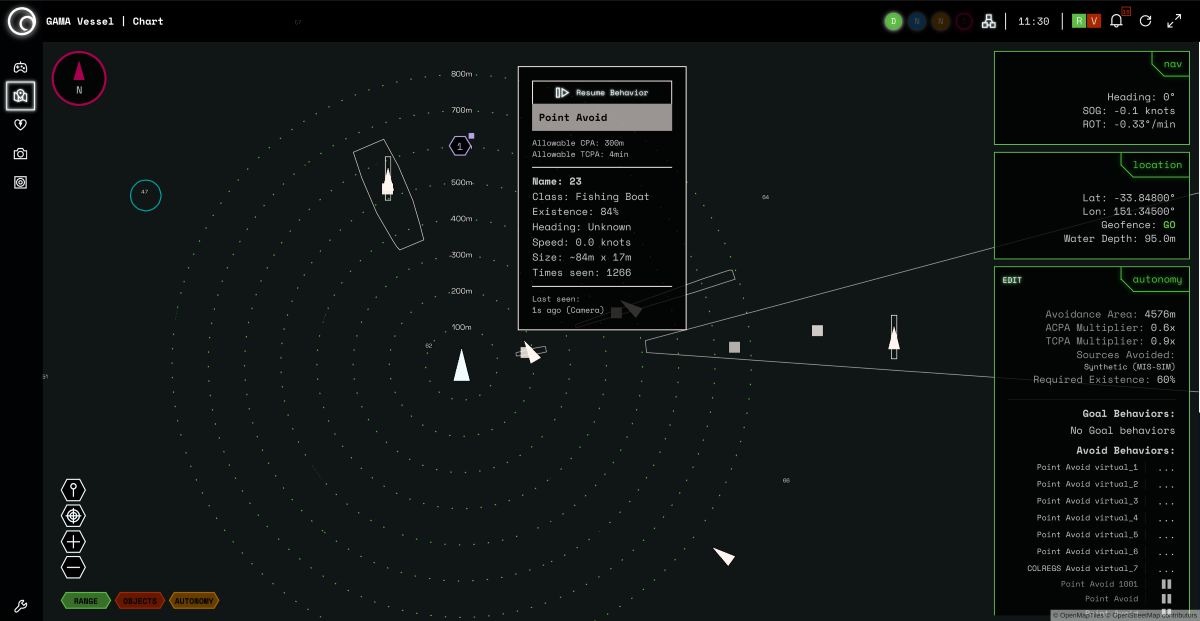Select the nav panel tab
Screen dimensions: 1200x621
click(x=1171, y=64)
